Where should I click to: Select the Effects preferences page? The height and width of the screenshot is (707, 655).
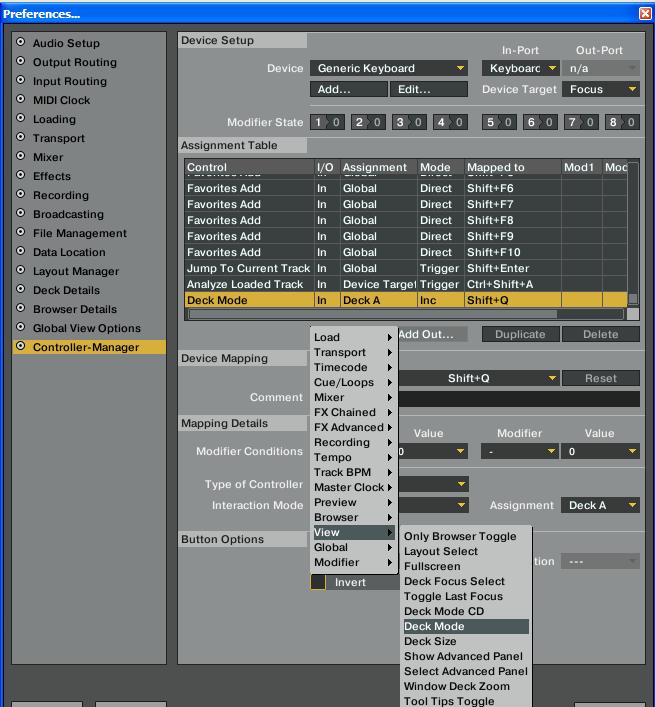[x=51, y=176]
